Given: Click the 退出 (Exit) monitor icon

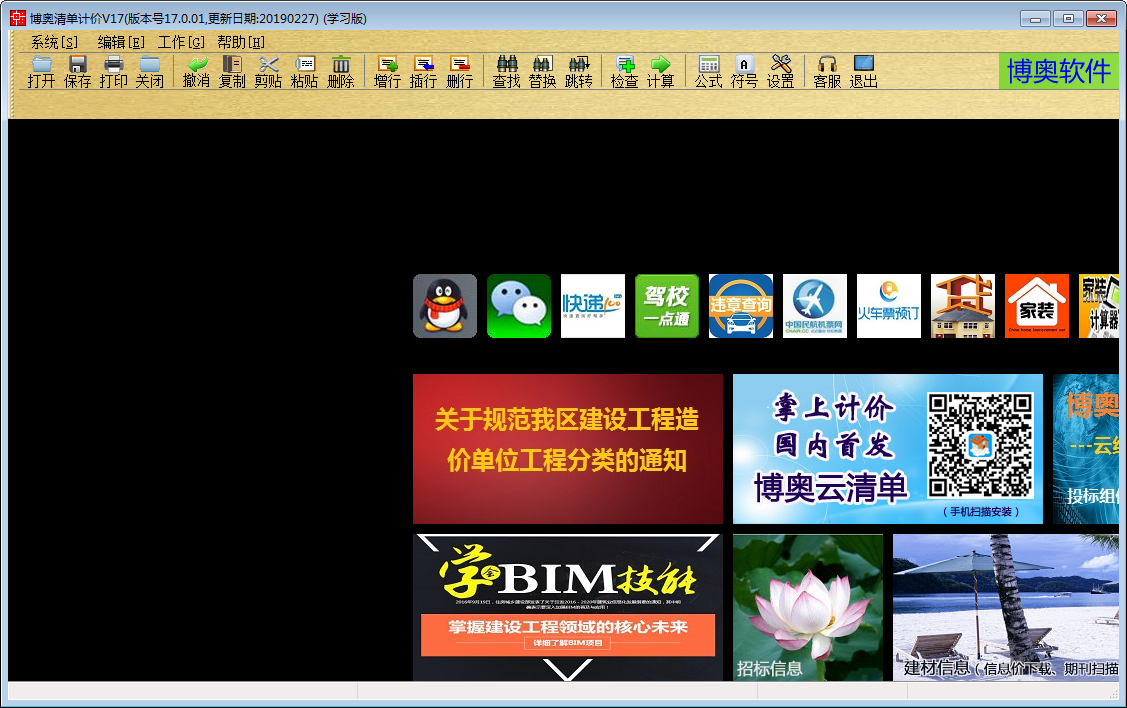Looking at the screenshot, I should (863, 72).
